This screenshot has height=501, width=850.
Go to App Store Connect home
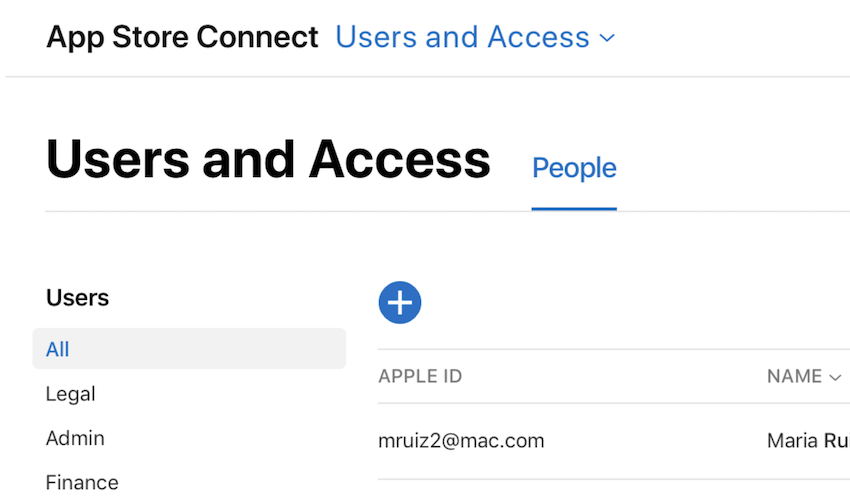pos(182,38)
